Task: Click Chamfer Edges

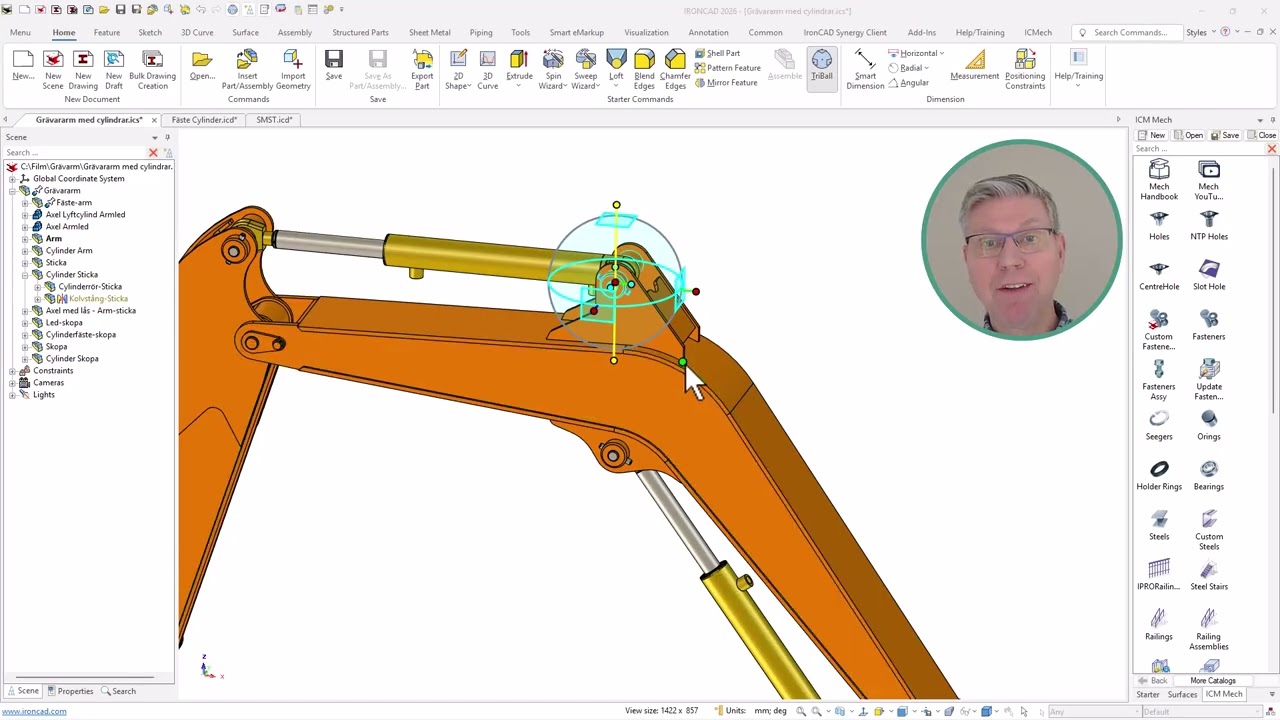Action: tap(675, 69)
